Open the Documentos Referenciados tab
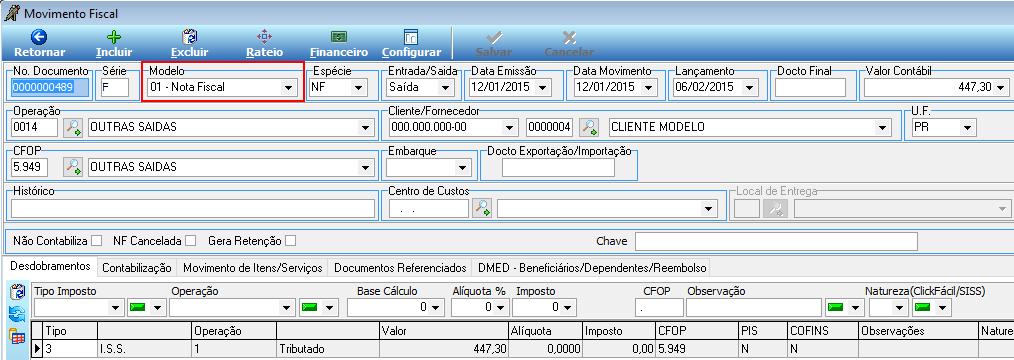This screenshot has height=360, width=1014. (400, 268)
